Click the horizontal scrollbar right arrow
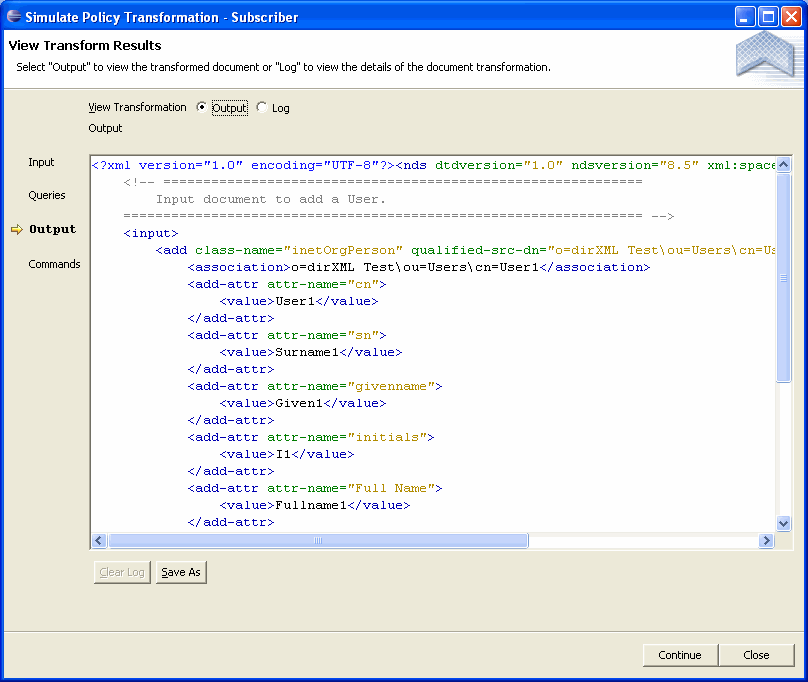 766,541
